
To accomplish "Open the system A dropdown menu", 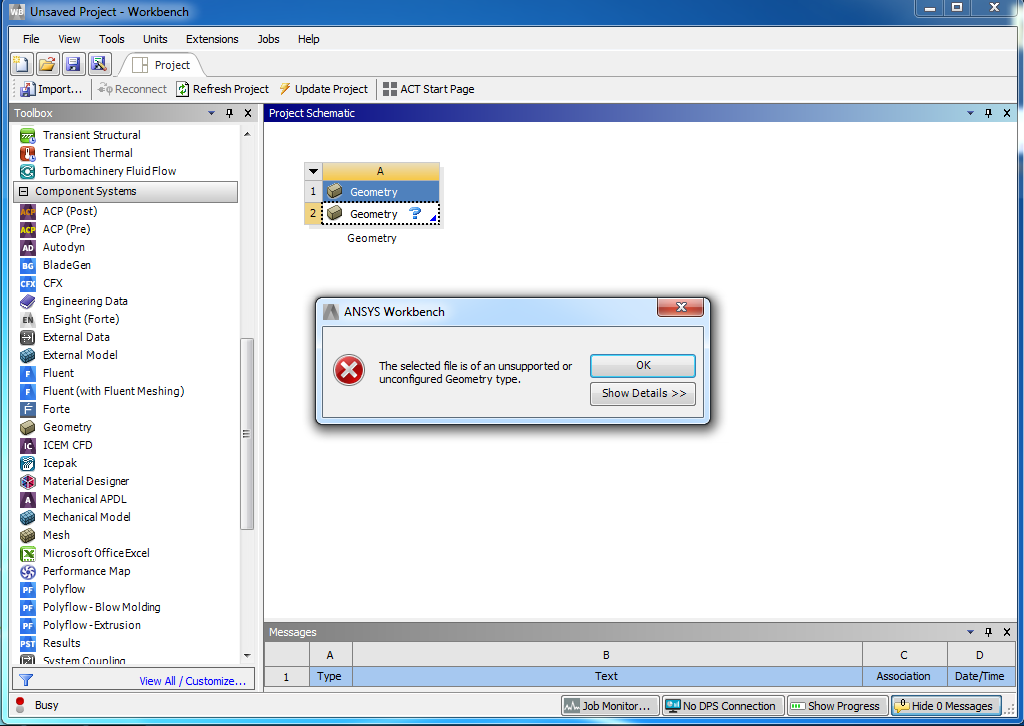I will click(x=313, y=172).
